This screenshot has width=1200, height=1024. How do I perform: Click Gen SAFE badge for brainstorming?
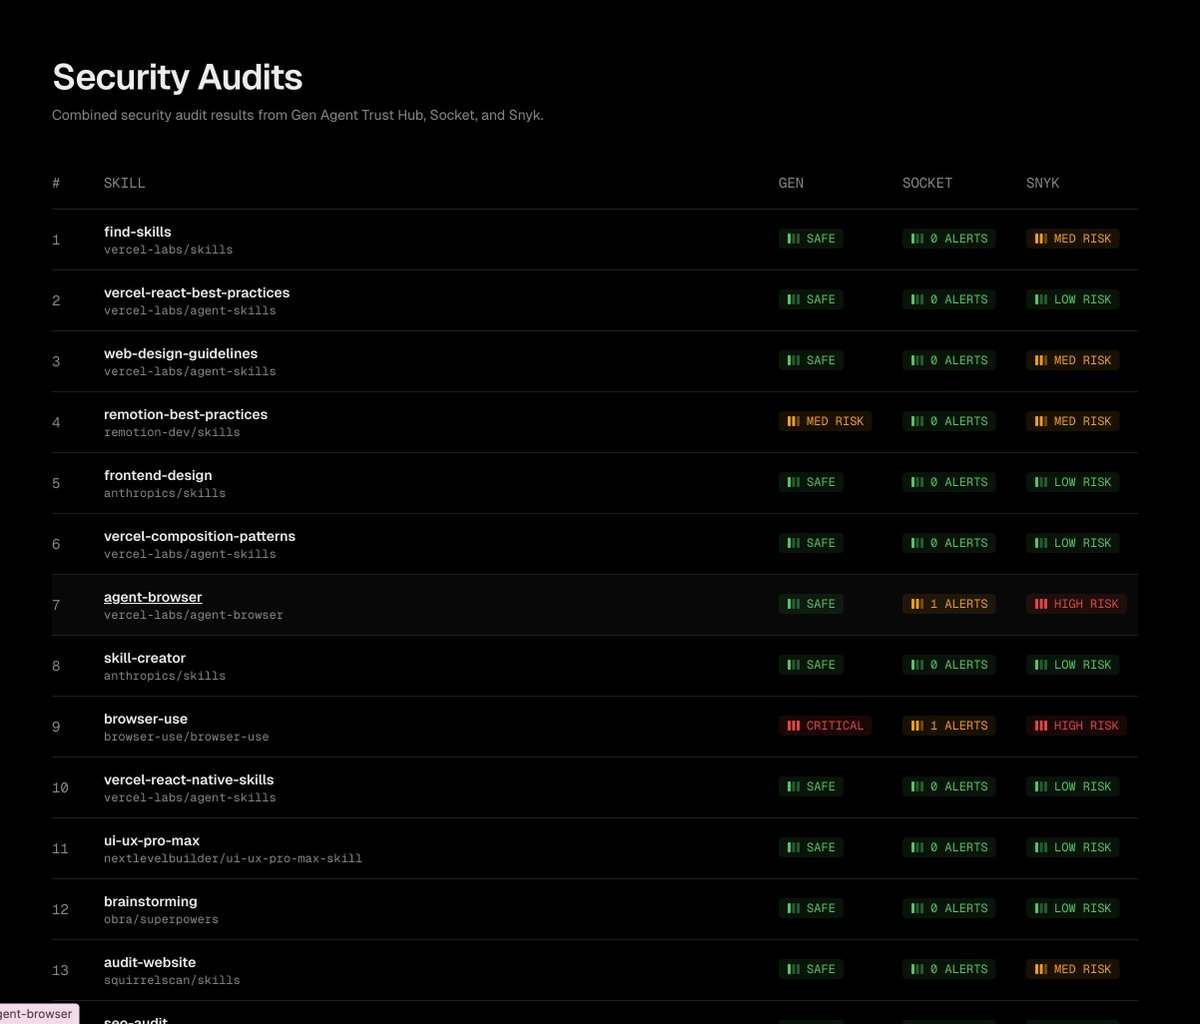pyautogui.click(x=811, y=910)
